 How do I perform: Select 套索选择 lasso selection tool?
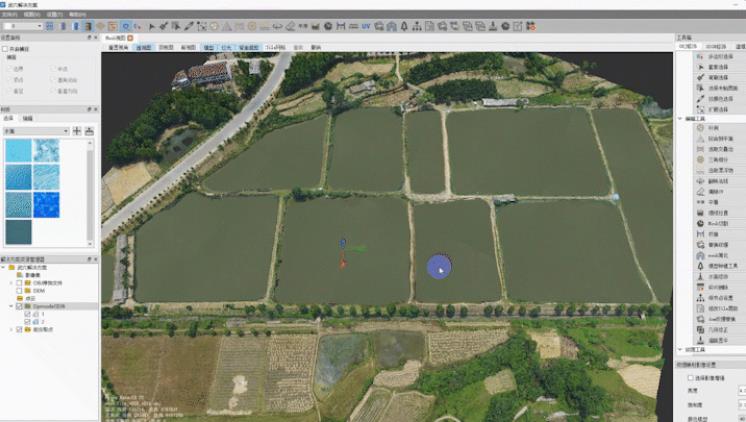(713, 67)
